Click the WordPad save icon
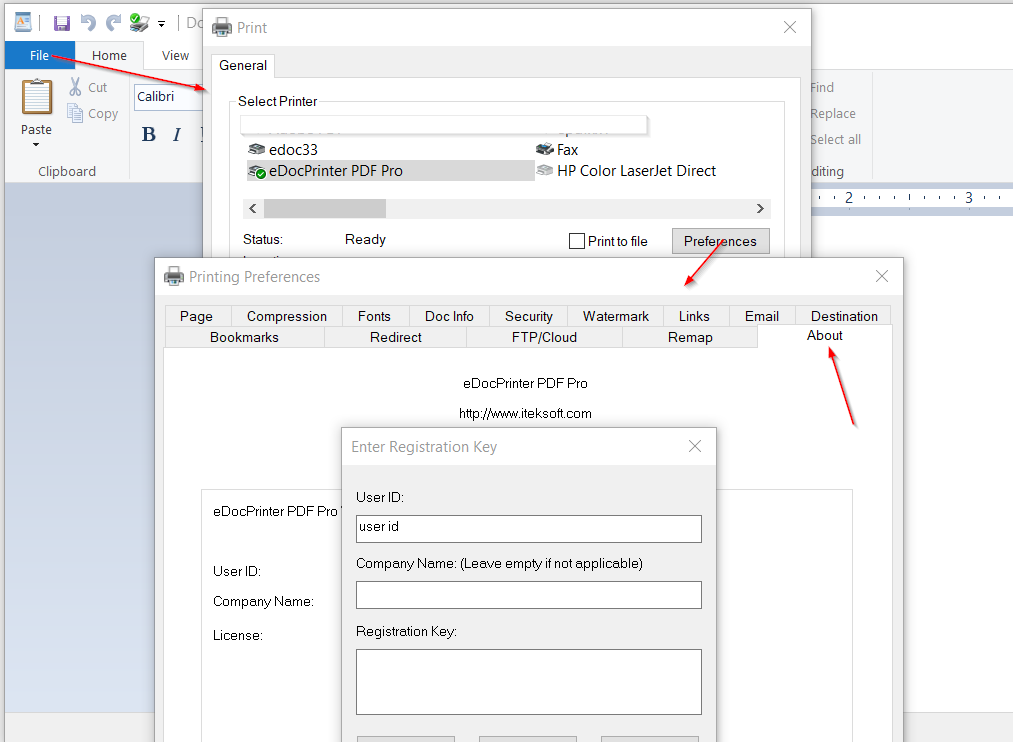 click(61, 23)
